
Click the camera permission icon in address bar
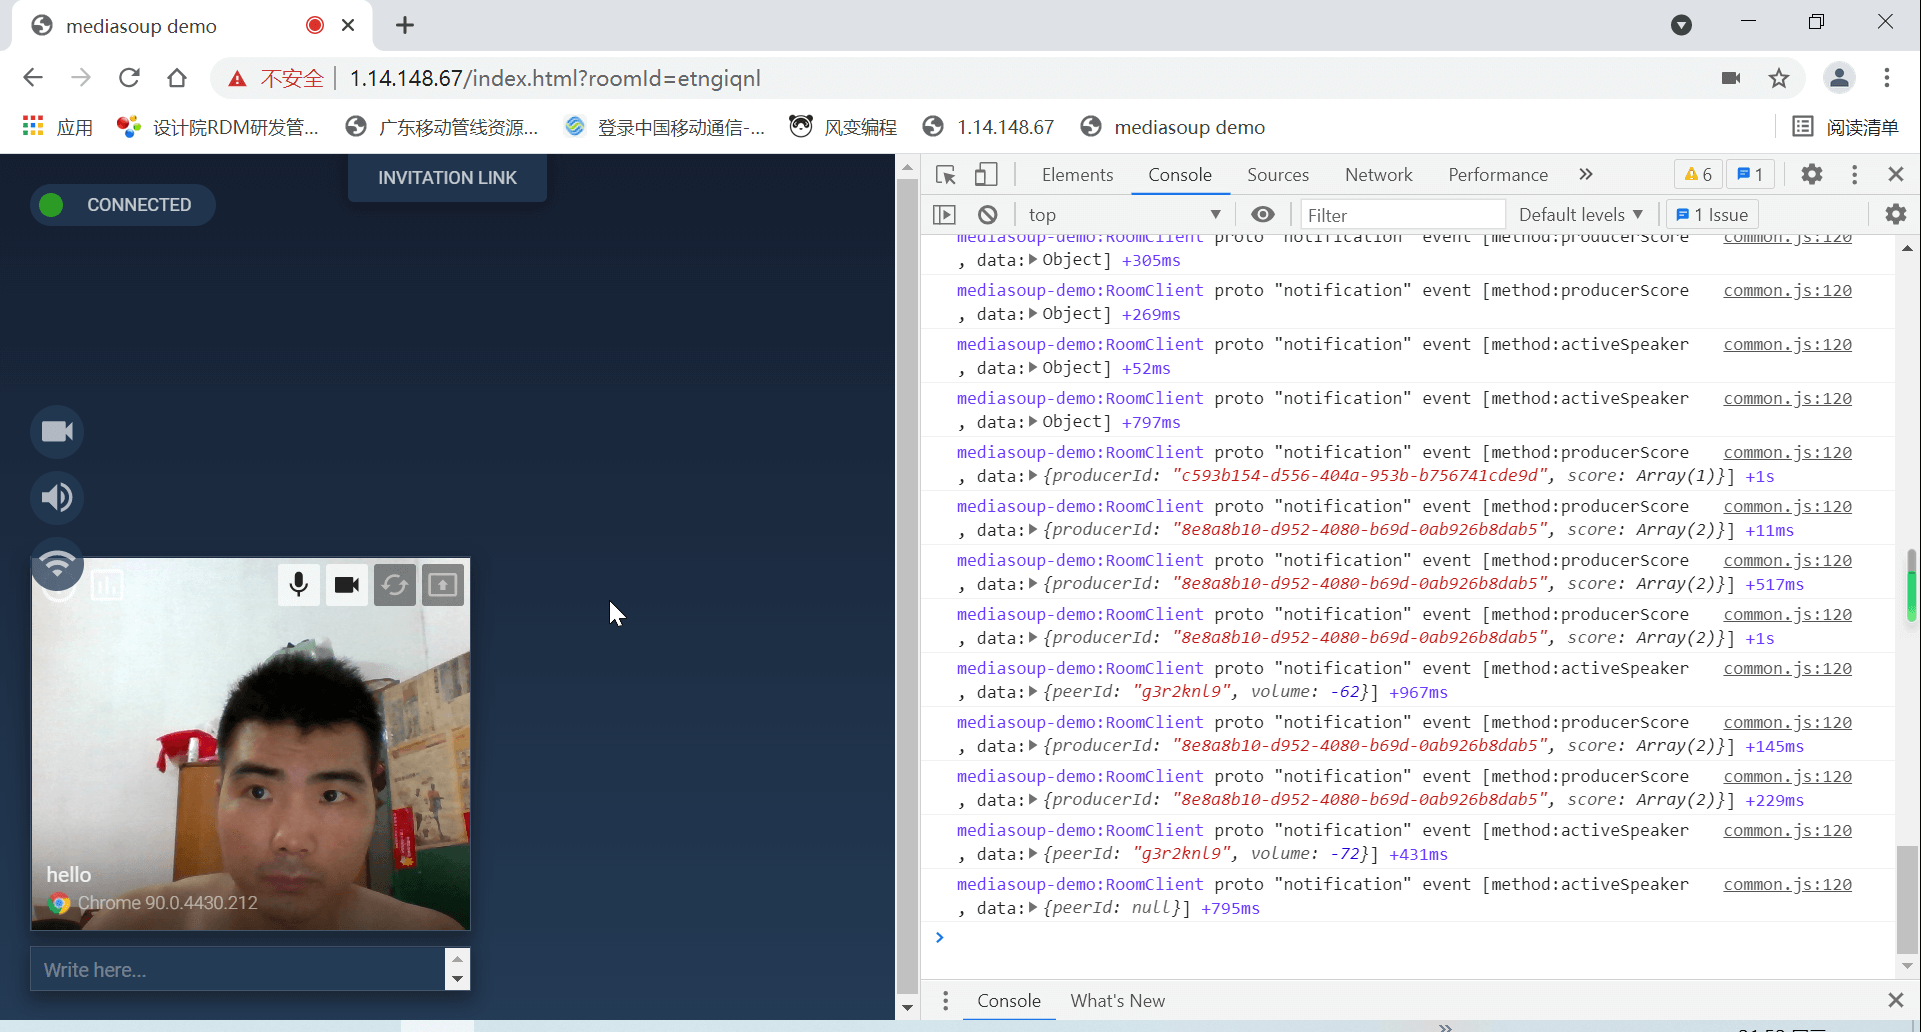click(x=1731, y=78)
